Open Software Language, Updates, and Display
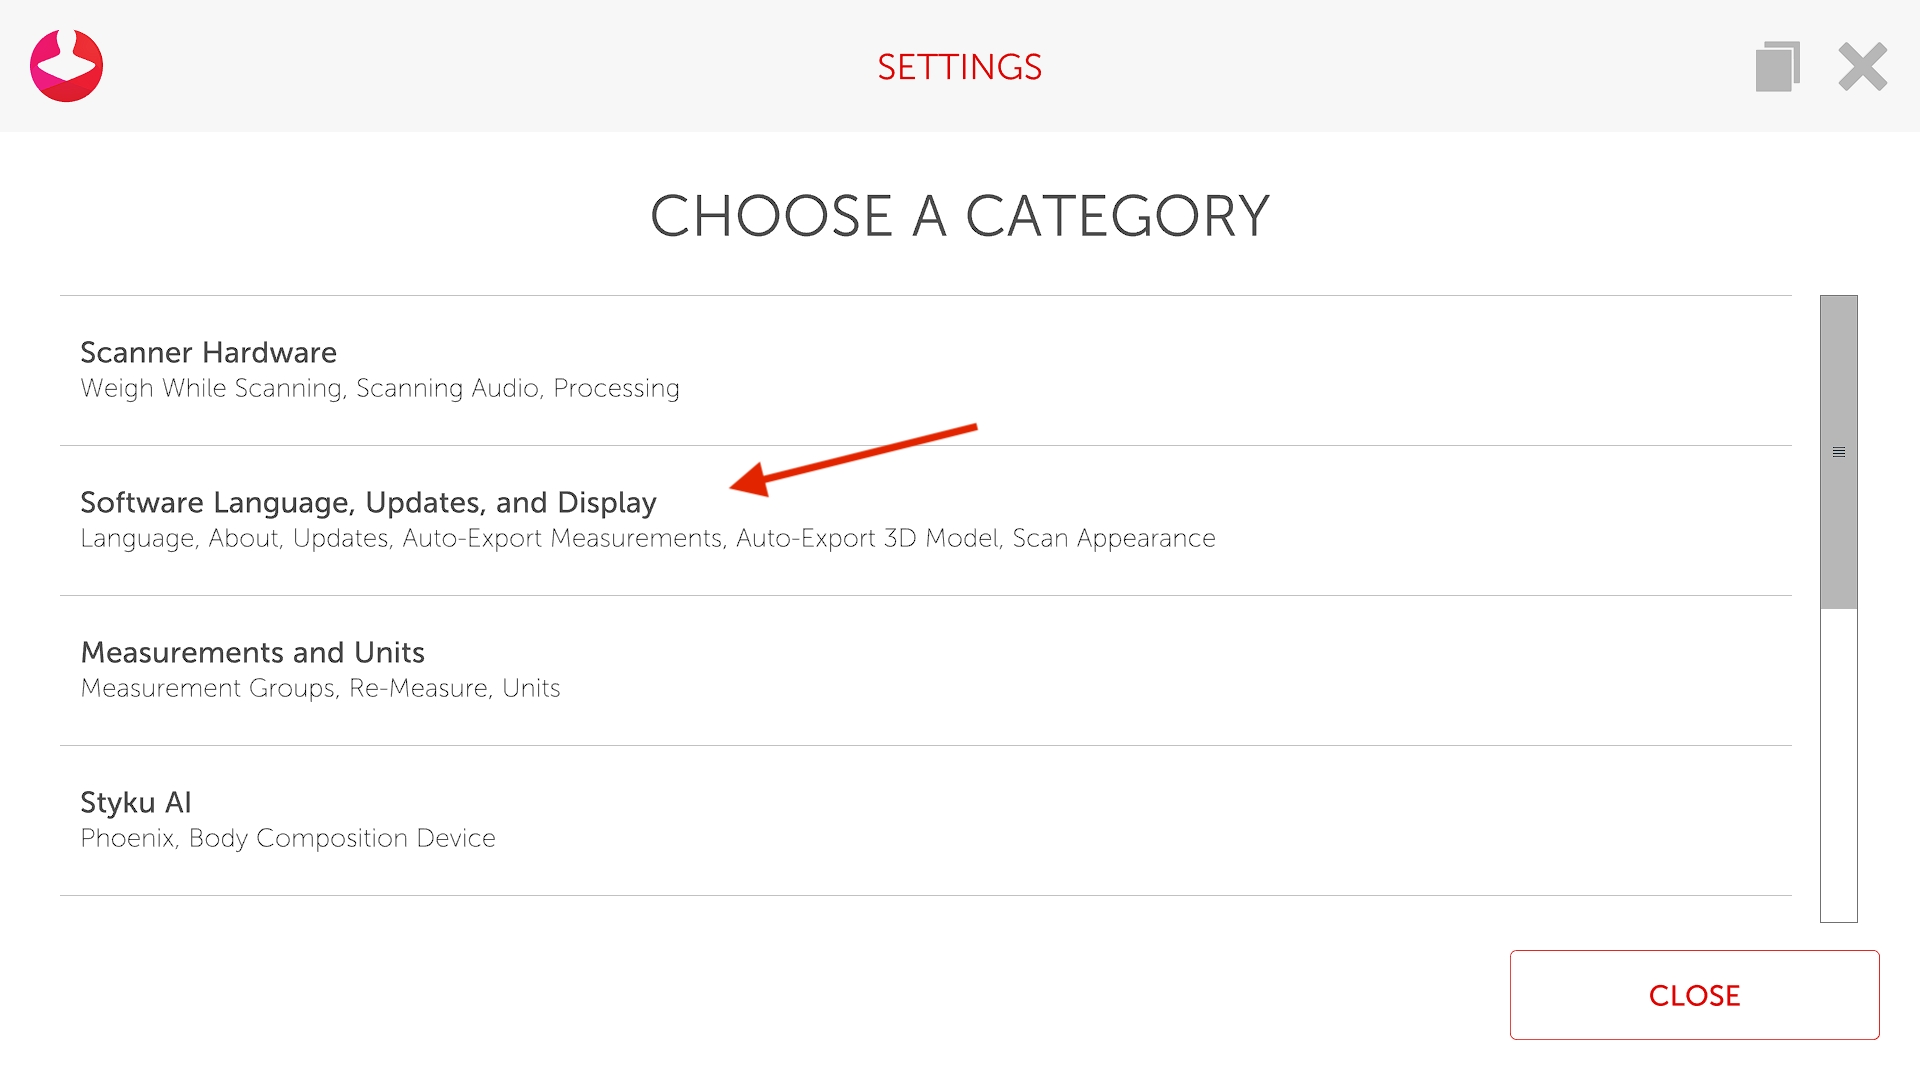Screen dimensions: 1920x1080 pyautogui.click(x=368, y=503)
